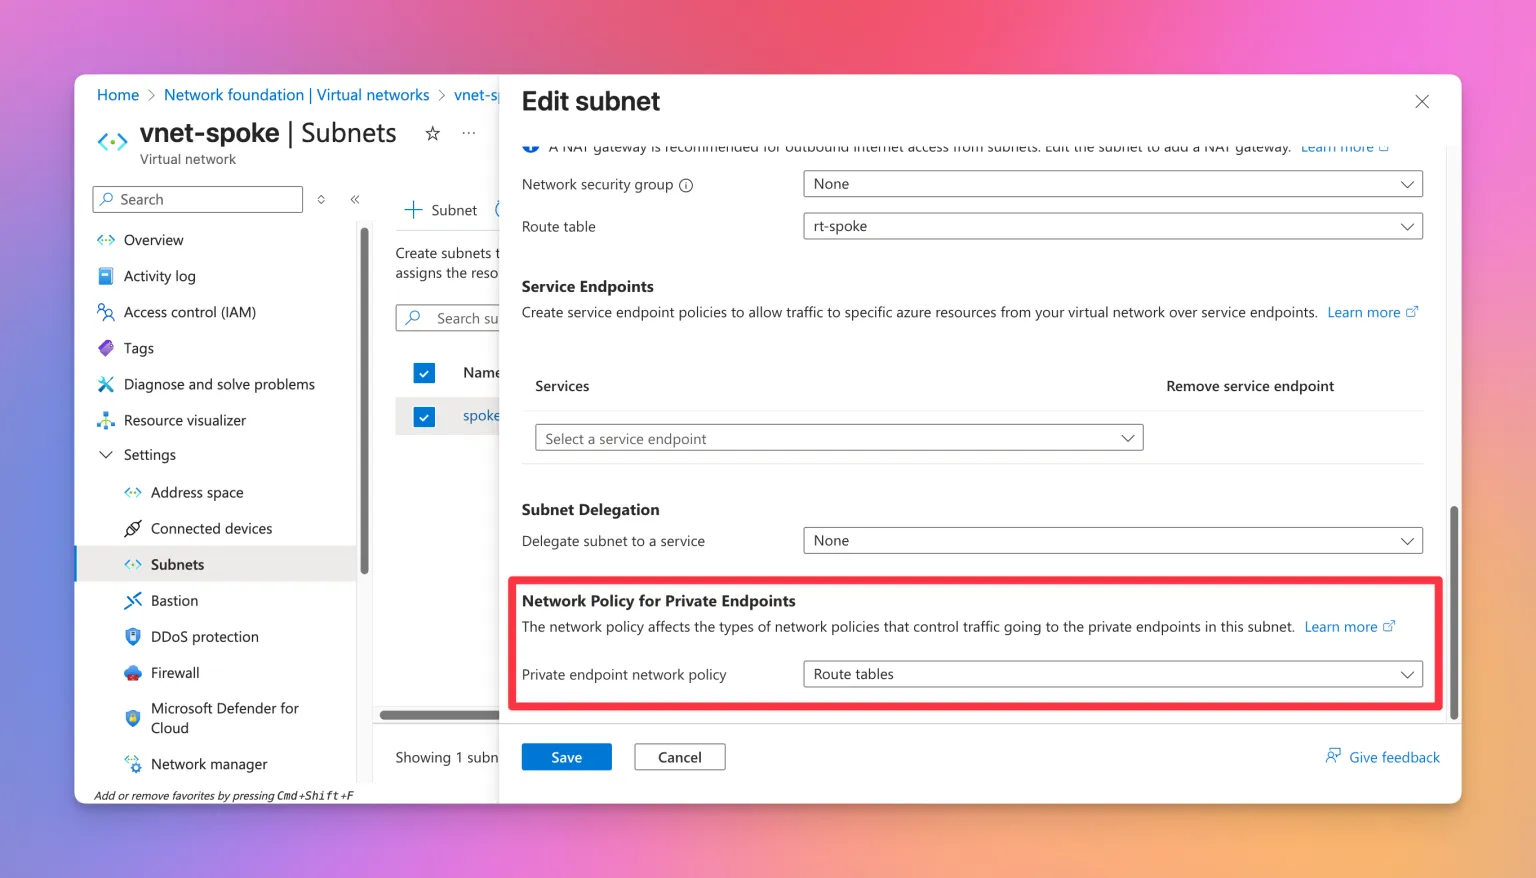Click the Network security group info icon
The height and width of the screenshot is (878, 1536).
coord(686,185)
